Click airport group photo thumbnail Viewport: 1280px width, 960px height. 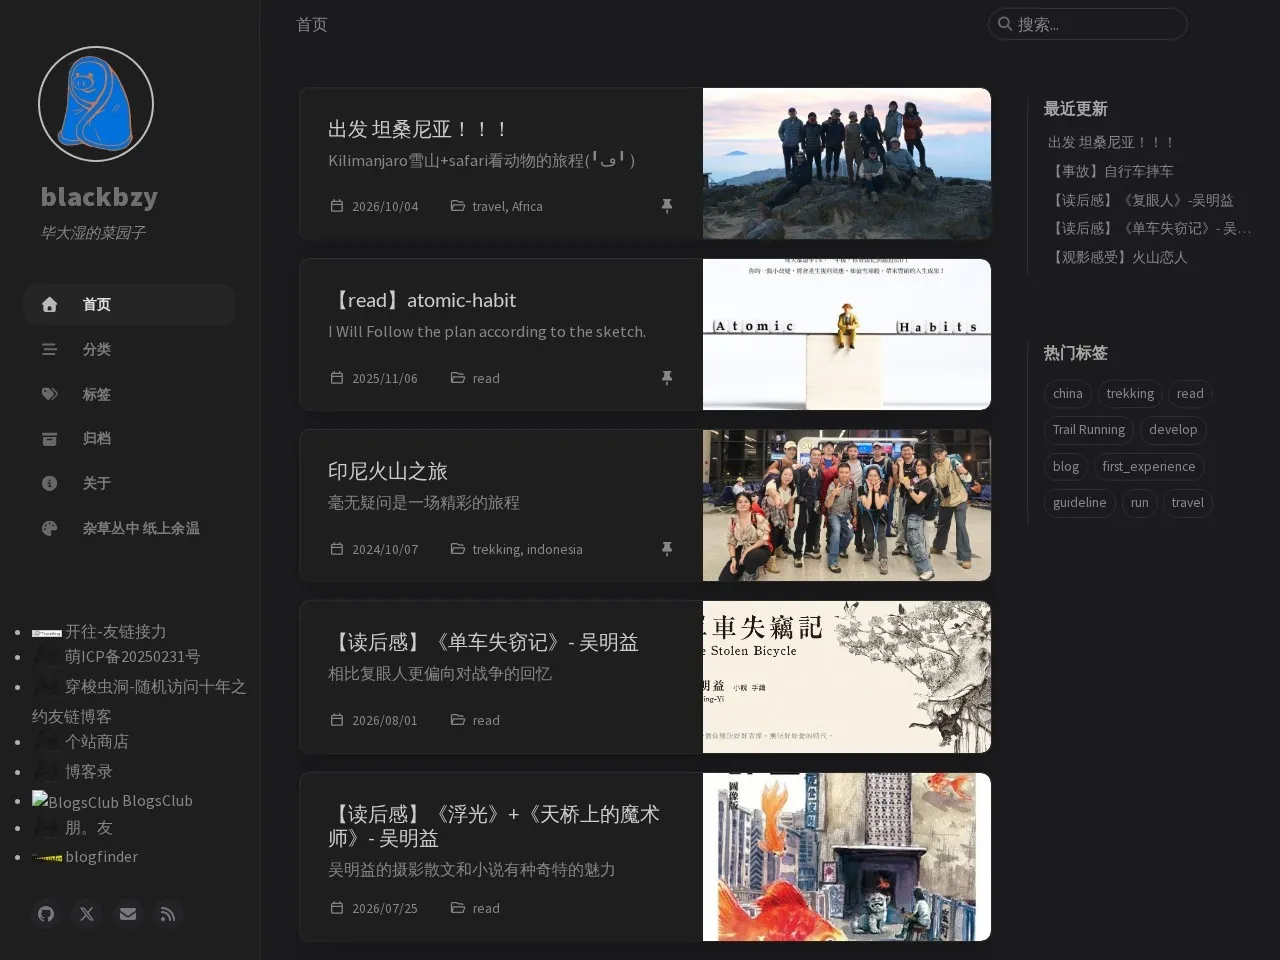click(847, 506)
